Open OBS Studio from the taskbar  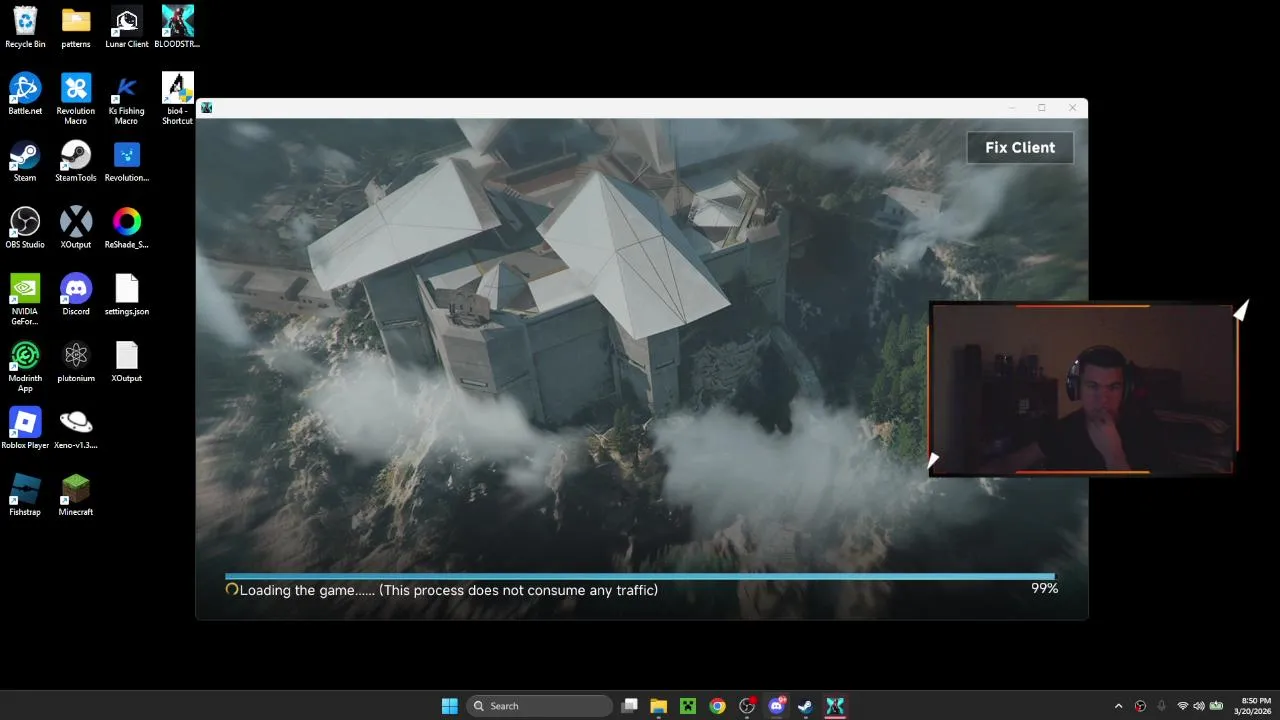[x=747, y=706]
